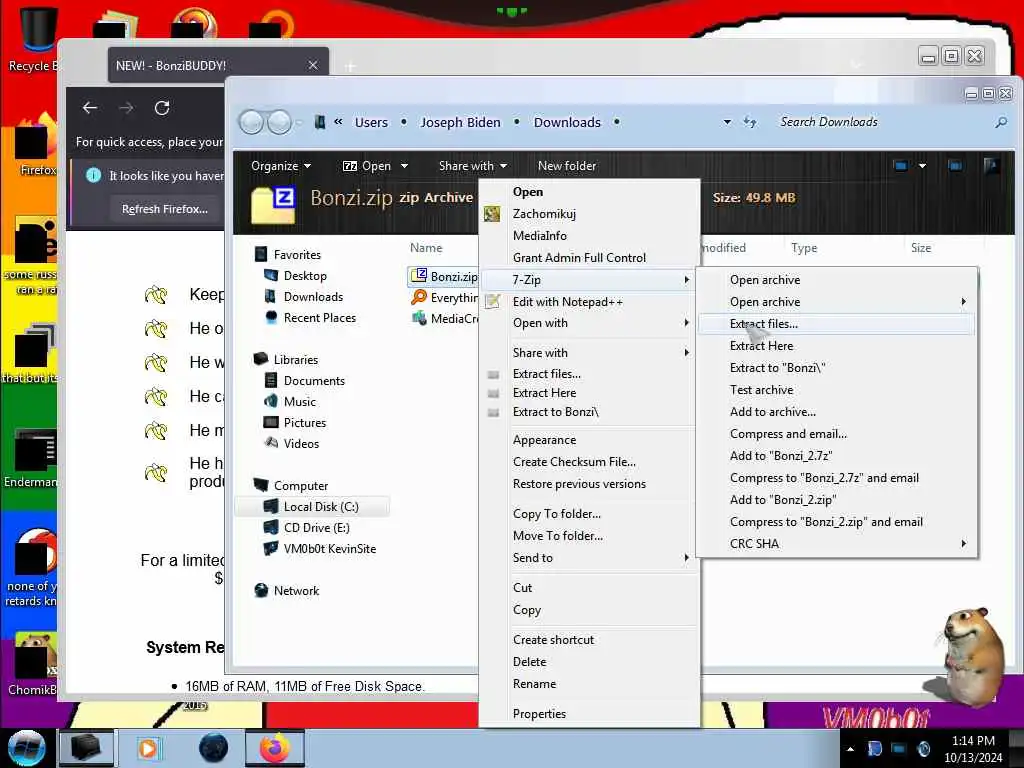
Task: Select Extract to "Bonzi\" in submenu
Action: tap(837, 368)
